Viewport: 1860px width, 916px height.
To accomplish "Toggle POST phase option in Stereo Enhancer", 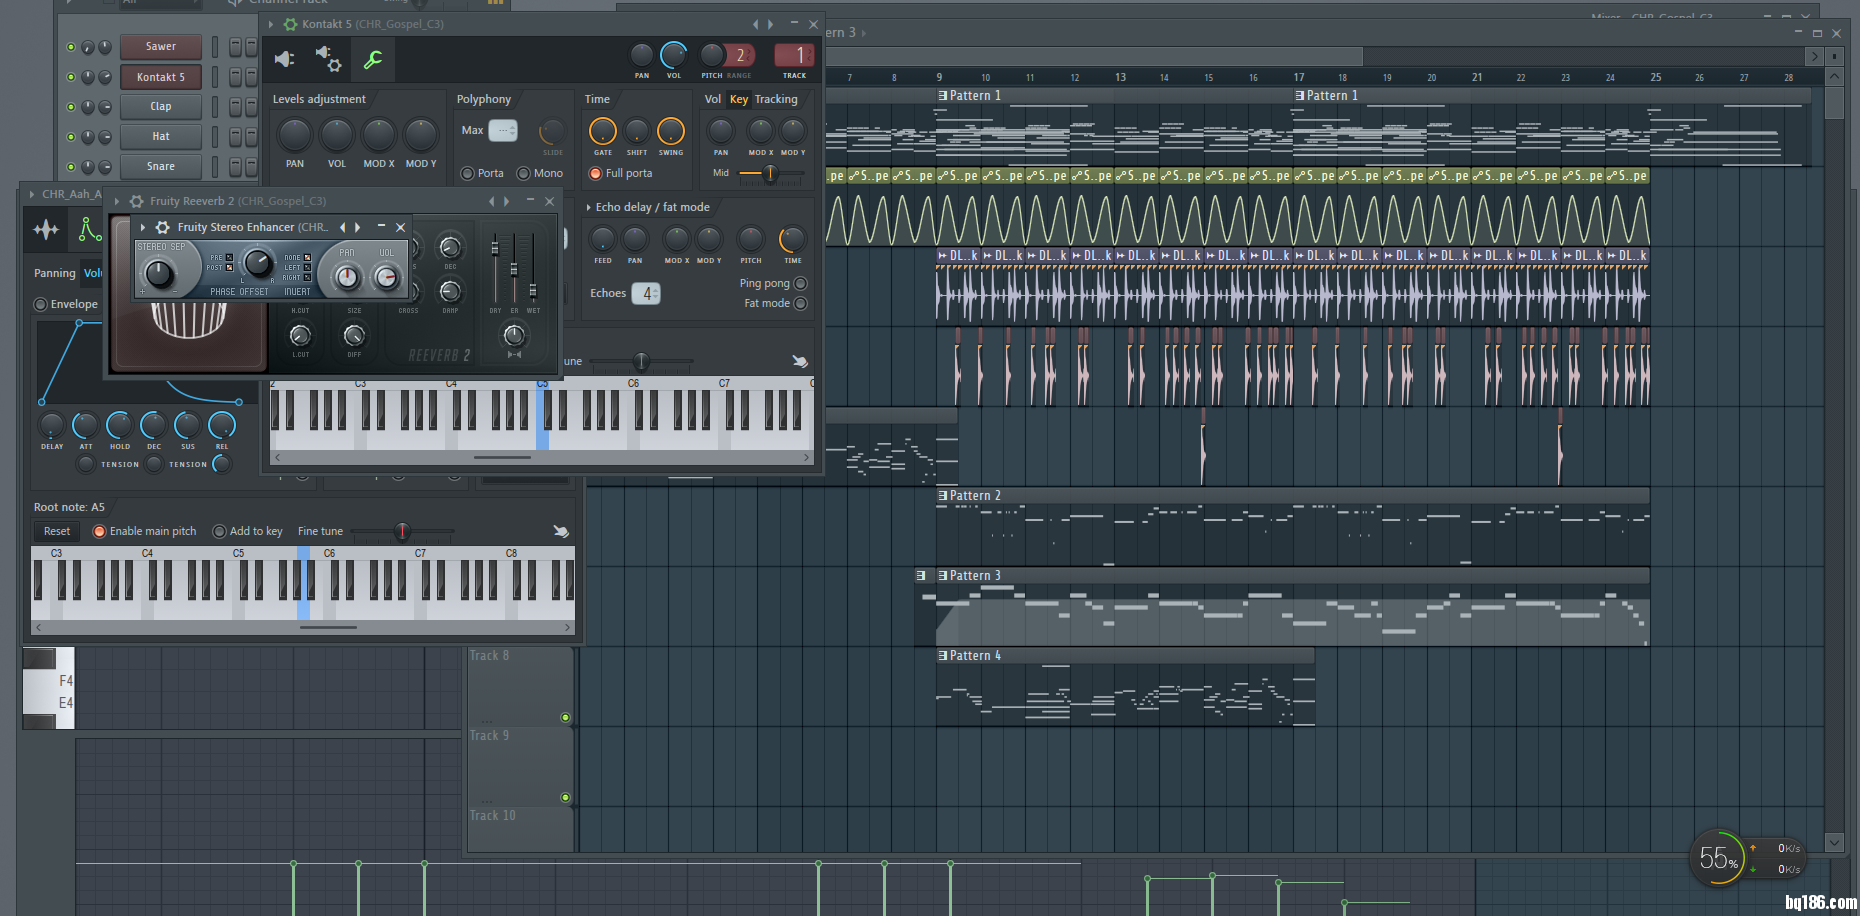I will (x=229, y=267).
